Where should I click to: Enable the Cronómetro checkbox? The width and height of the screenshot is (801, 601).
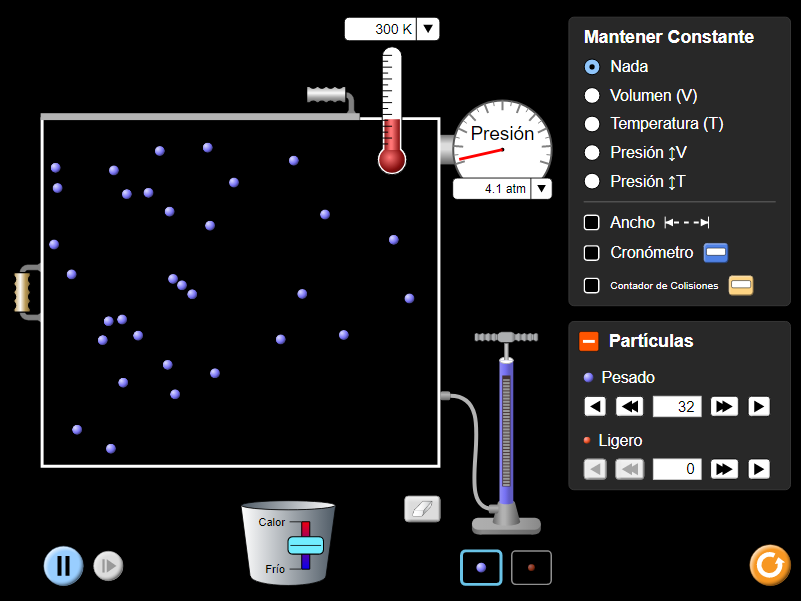point(592,252)
